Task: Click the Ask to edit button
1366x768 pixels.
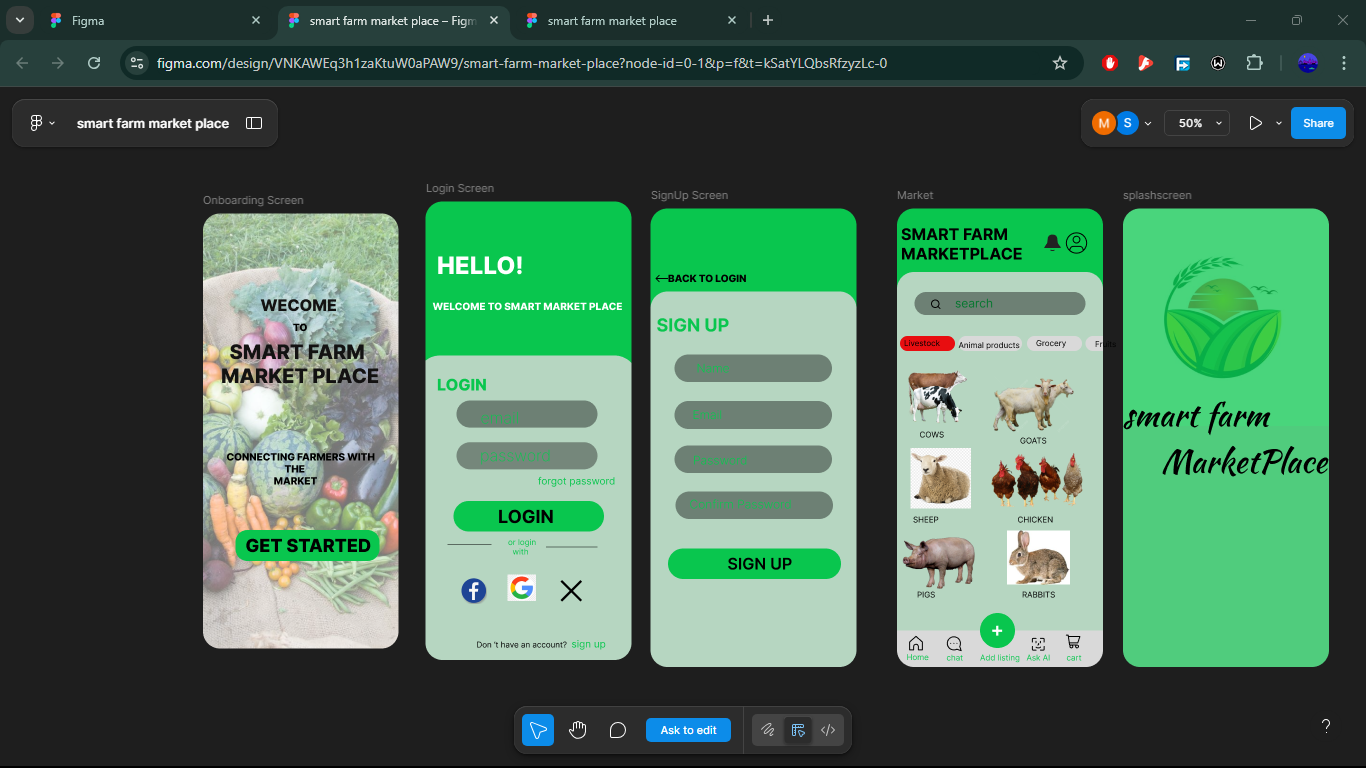Action: 688,730
